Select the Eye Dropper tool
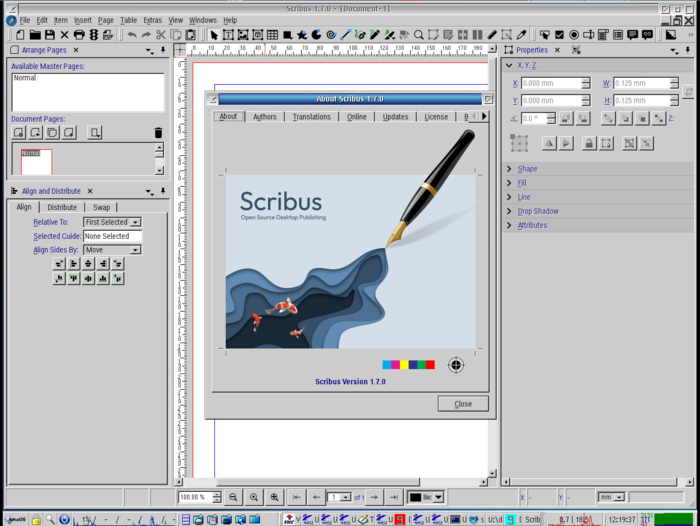 tap(521, 35)
